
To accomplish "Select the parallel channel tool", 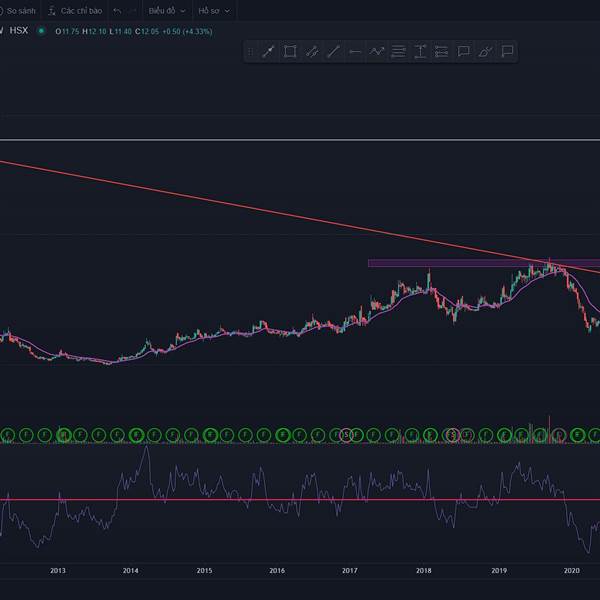I will (x=311, y=51).
